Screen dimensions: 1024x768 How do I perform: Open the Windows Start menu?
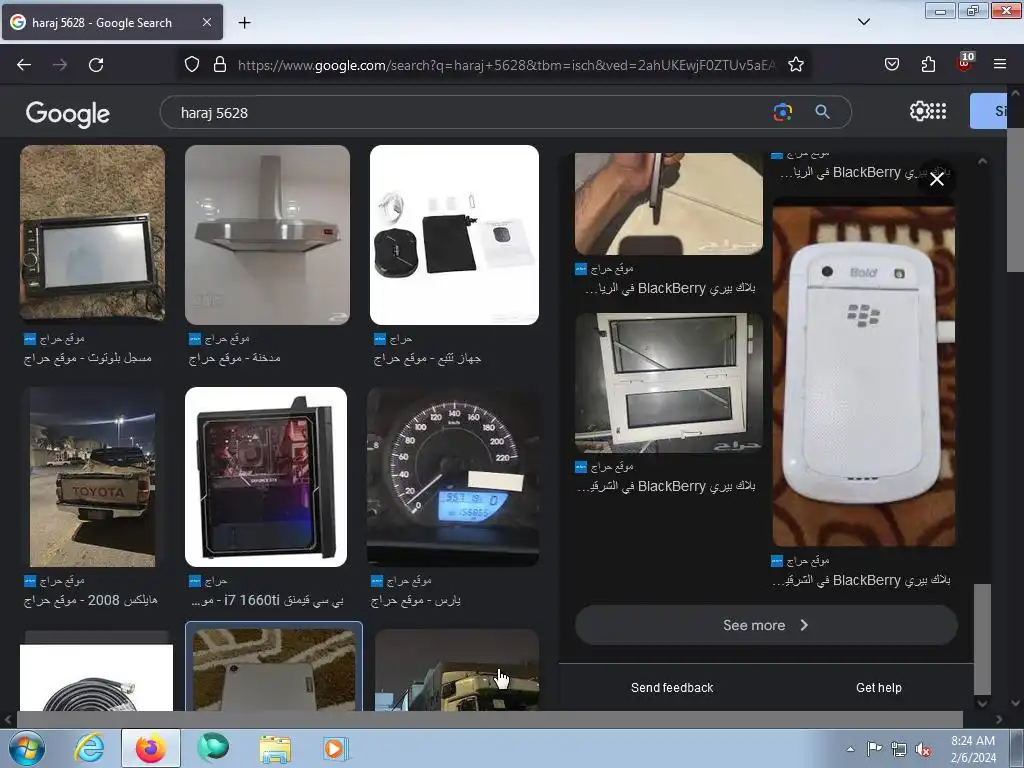point(26,748)
